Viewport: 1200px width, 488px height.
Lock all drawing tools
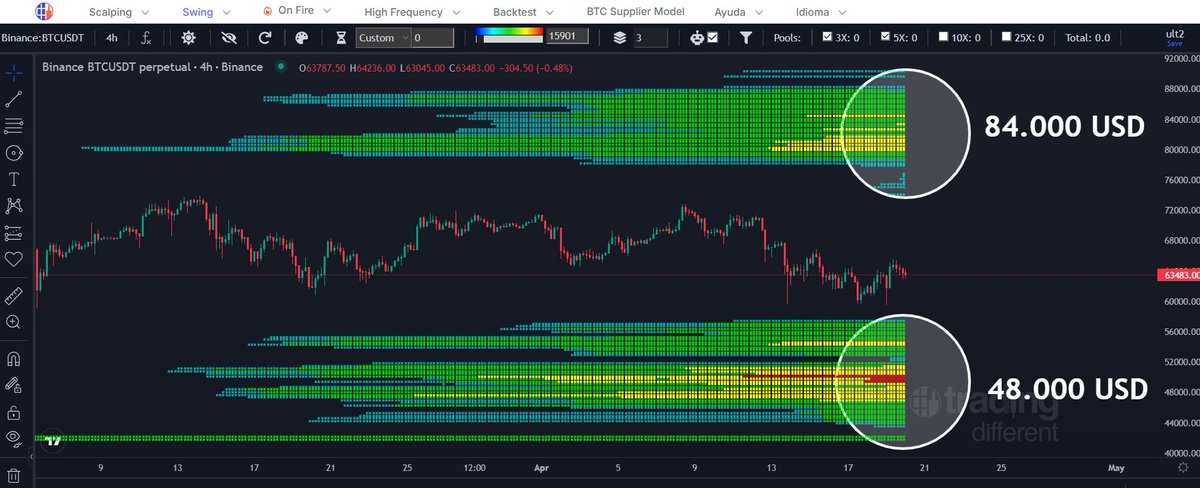click(x=14, y=411)
